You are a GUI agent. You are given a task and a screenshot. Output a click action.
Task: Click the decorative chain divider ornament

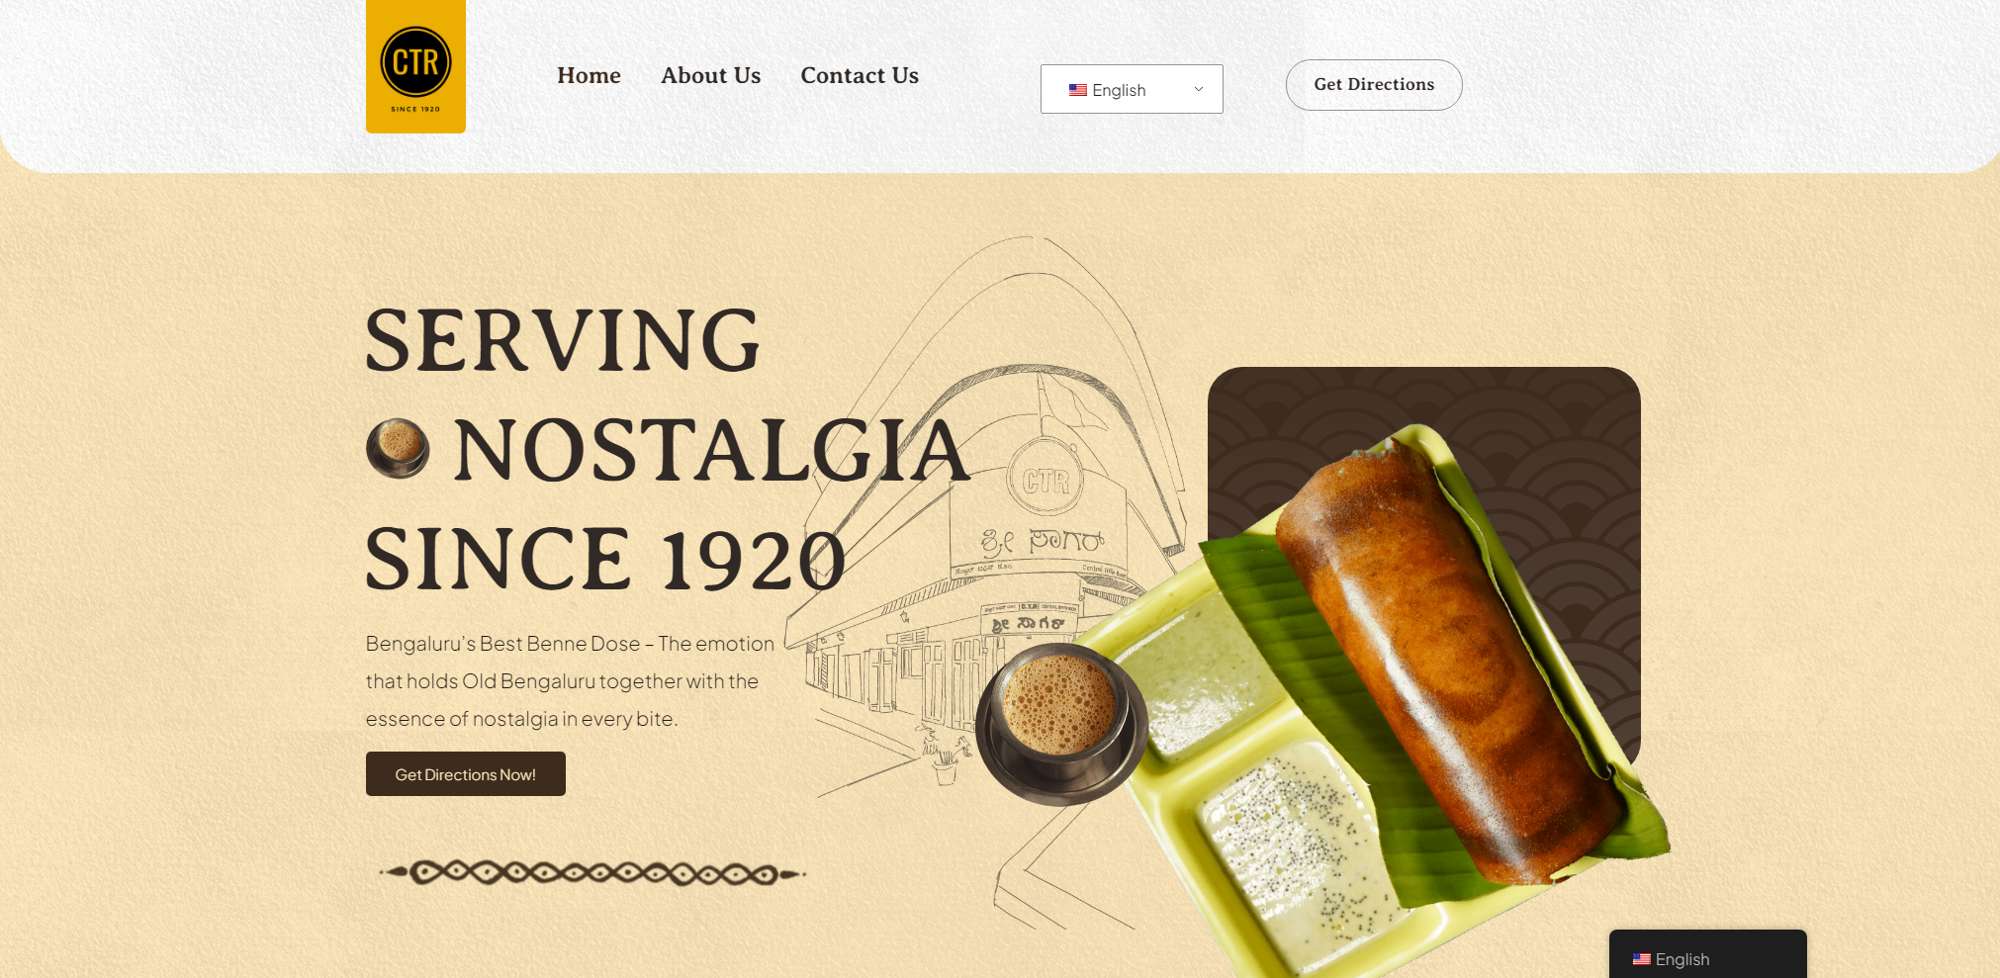pos(592,873)
